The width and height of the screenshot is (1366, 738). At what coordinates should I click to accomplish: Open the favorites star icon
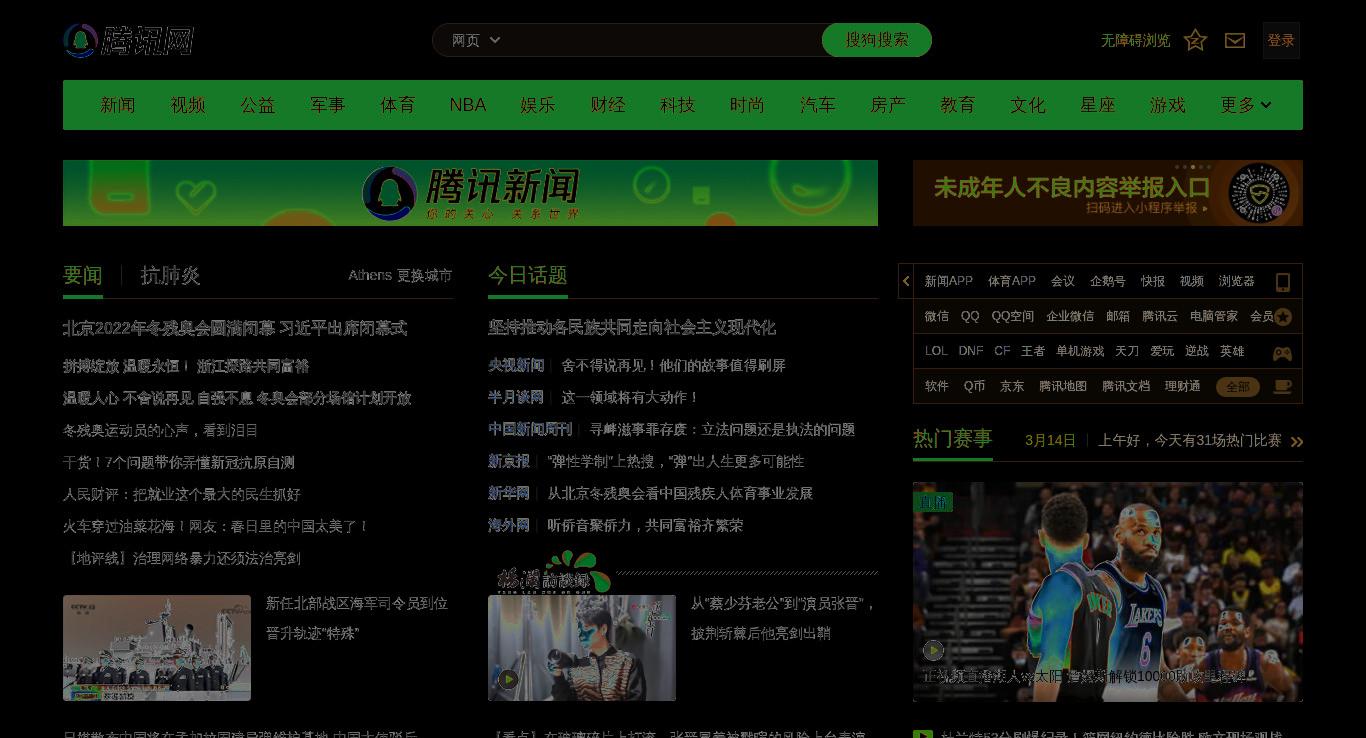1195,40
